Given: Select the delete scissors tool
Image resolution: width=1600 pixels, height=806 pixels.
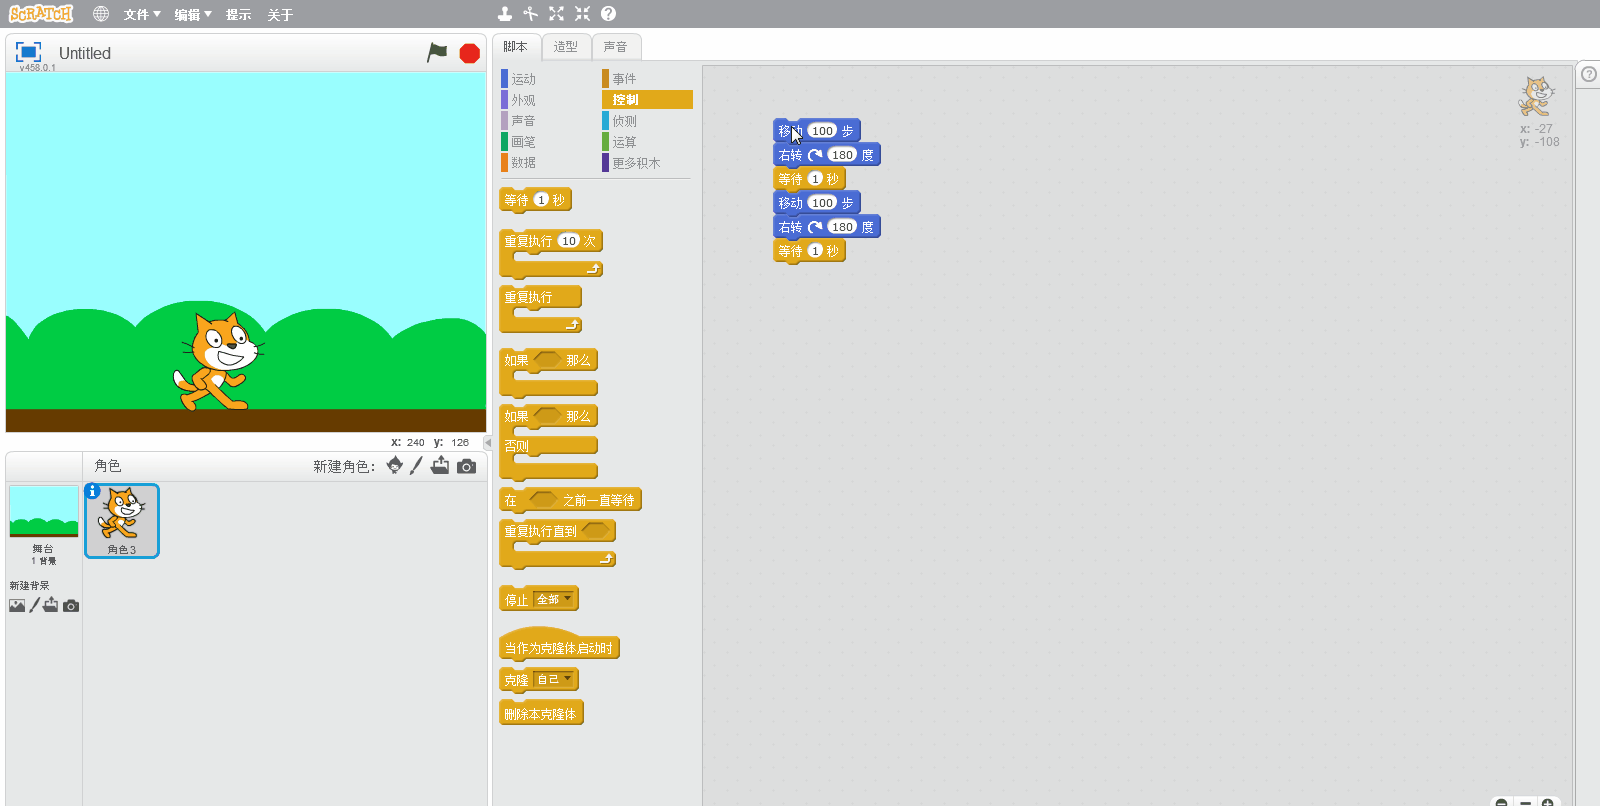Looking at the screenshot, I should coord(530,14).
